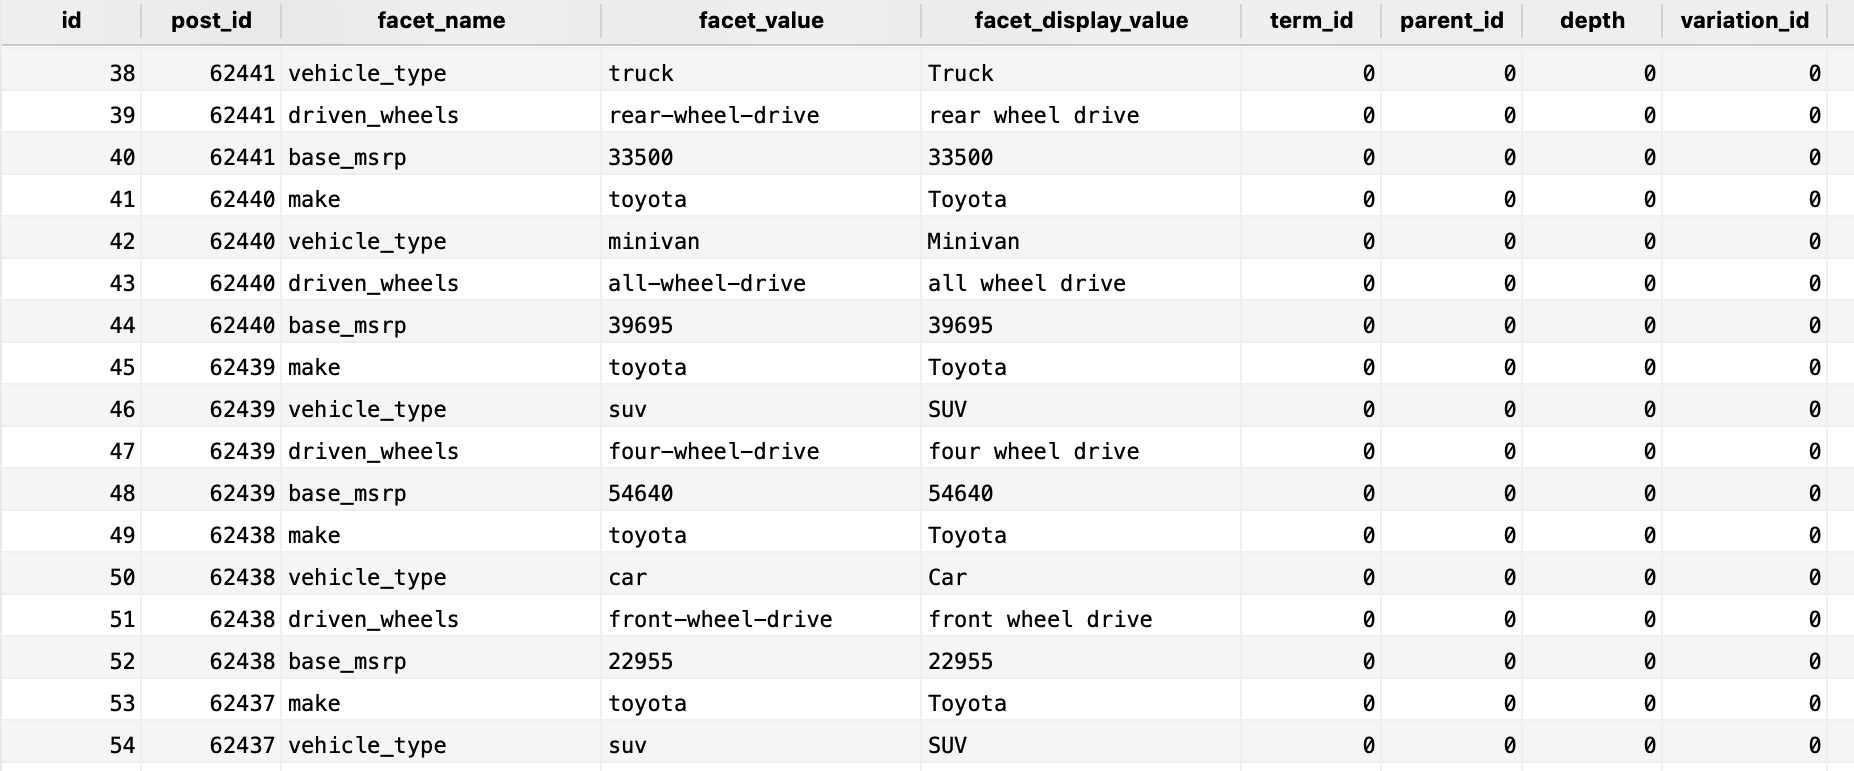The image size is (1854, 771).
Task: Click the base_msrp cell in row 40
Action: (347, 157)
